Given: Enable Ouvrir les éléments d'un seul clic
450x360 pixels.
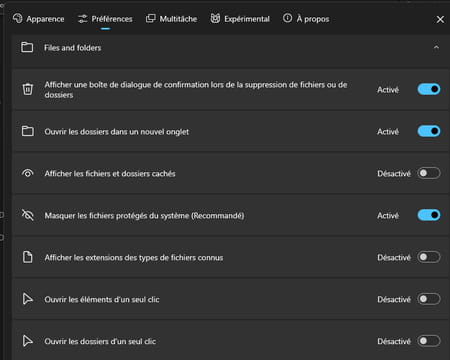Looking at the screenshot, I should click(429, 299).
